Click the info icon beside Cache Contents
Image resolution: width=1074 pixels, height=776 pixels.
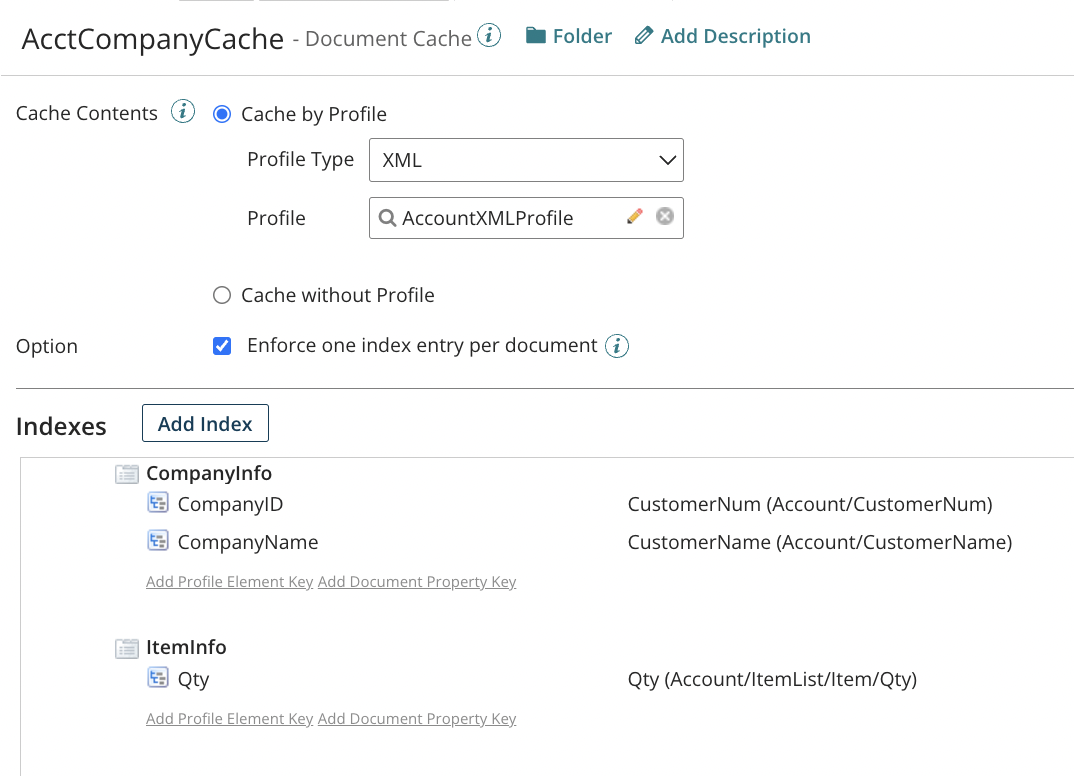coord(183,112)
